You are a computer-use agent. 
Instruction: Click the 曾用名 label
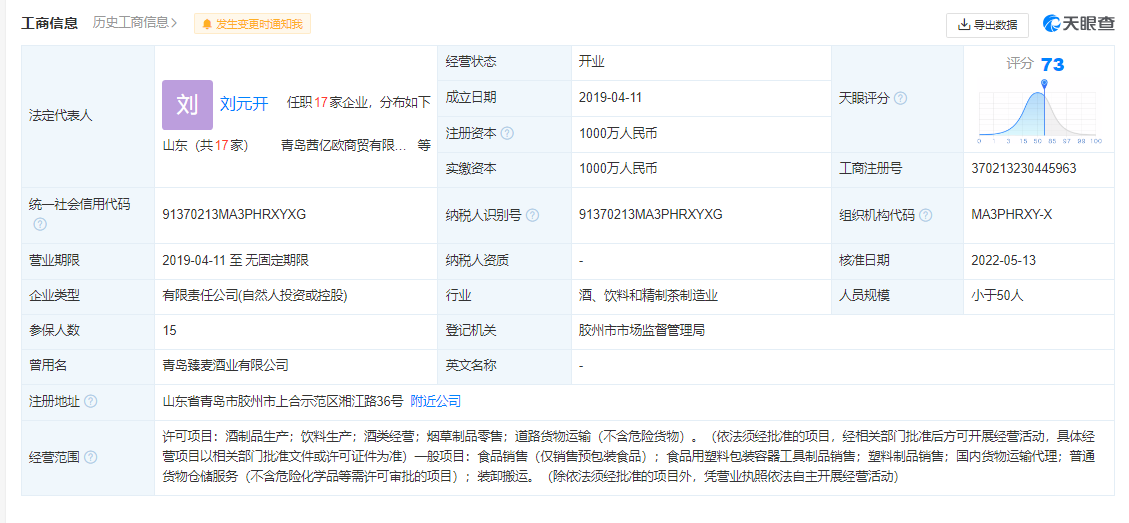[48, 366]
